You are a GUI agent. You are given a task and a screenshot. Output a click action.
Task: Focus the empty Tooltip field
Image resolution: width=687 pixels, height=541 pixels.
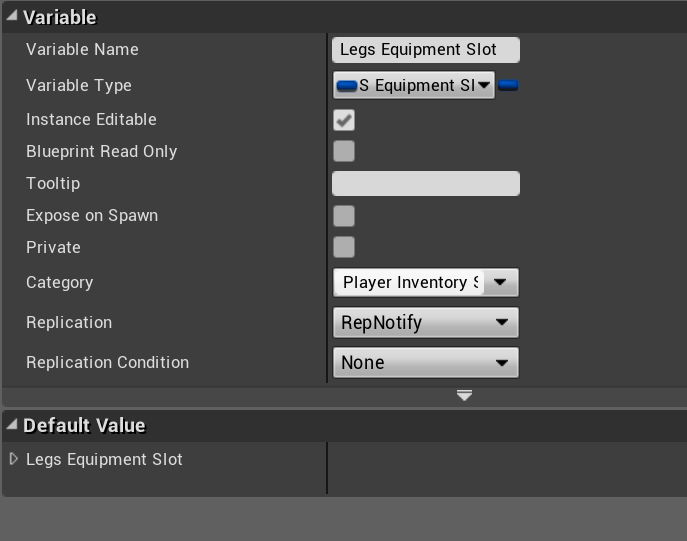(x=425, y=184)
